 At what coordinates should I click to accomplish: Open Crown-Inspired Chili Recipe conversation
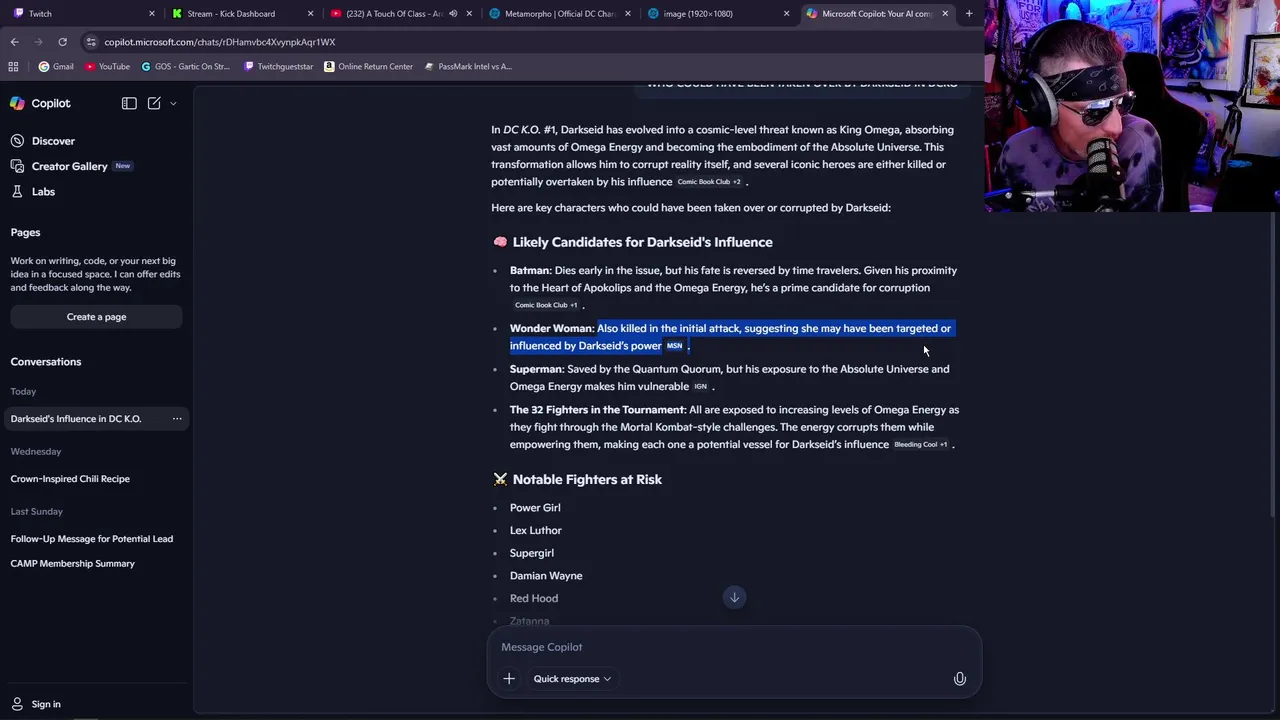tap(70, 479)
